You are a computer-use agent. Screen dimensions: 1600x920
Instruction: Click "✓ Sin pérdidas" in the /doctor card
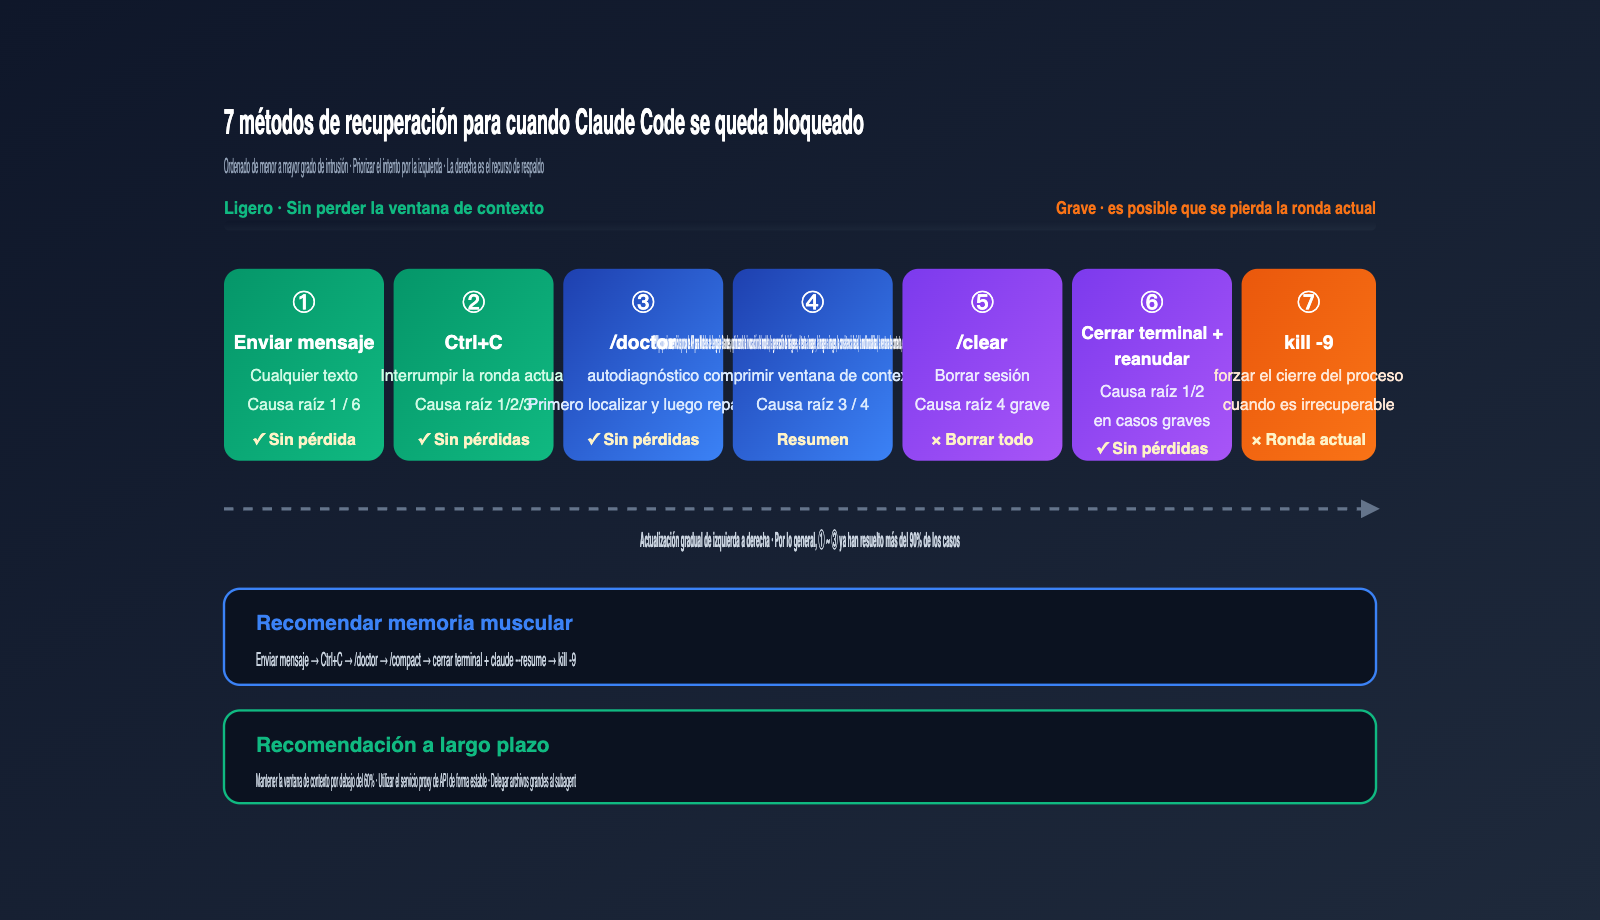[643, 439]
